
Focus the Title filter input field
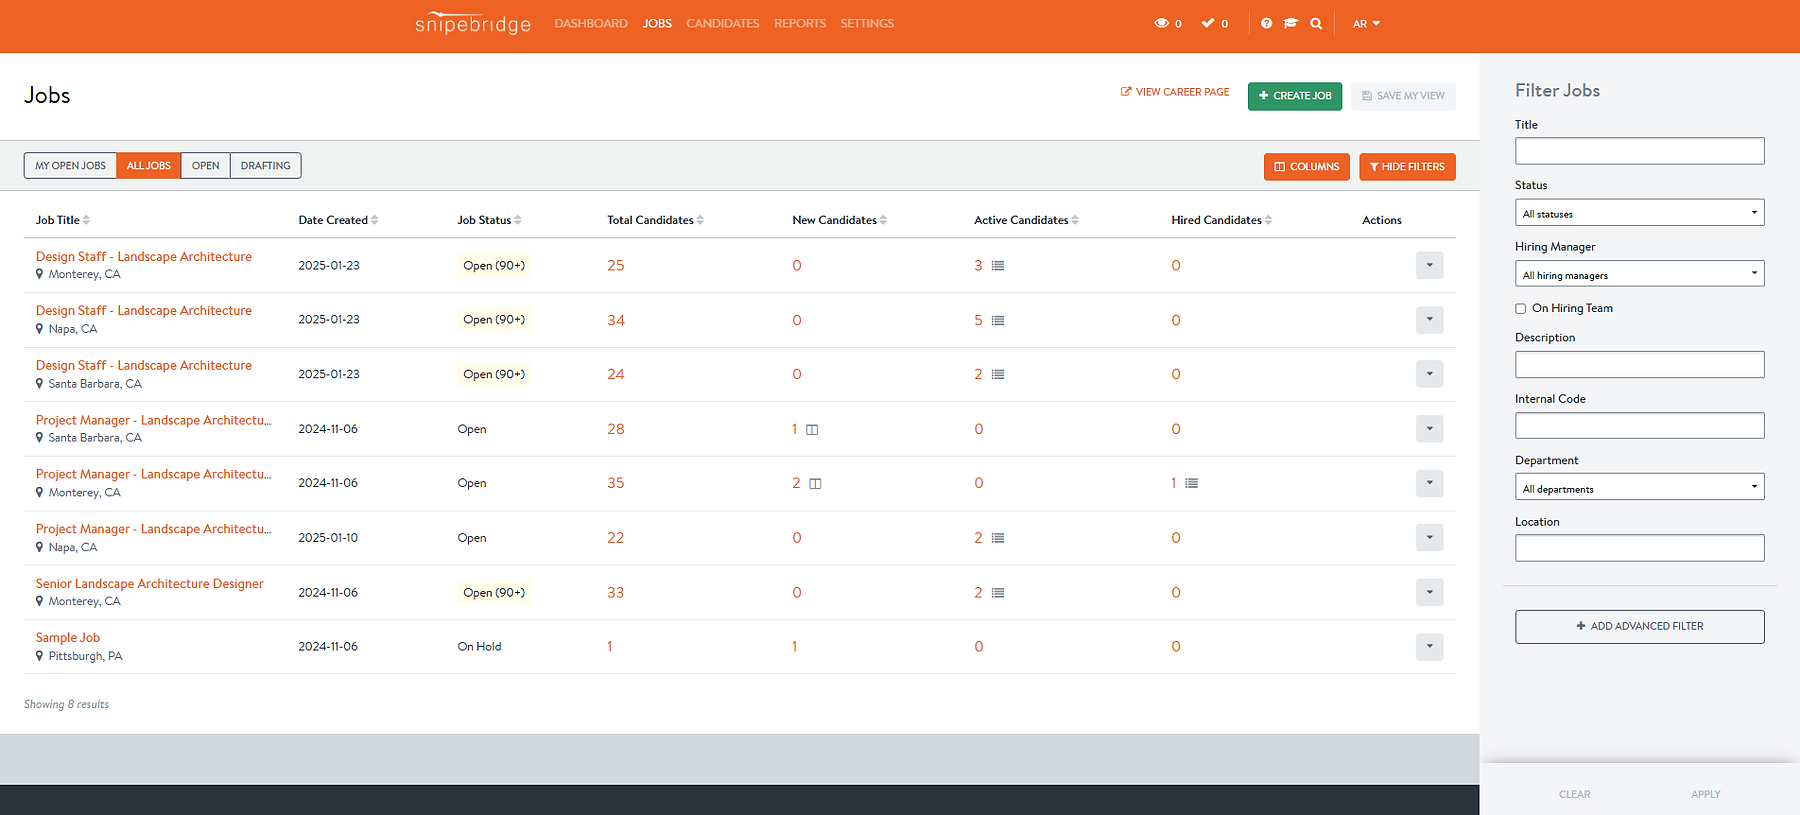tap(1640, 151)
